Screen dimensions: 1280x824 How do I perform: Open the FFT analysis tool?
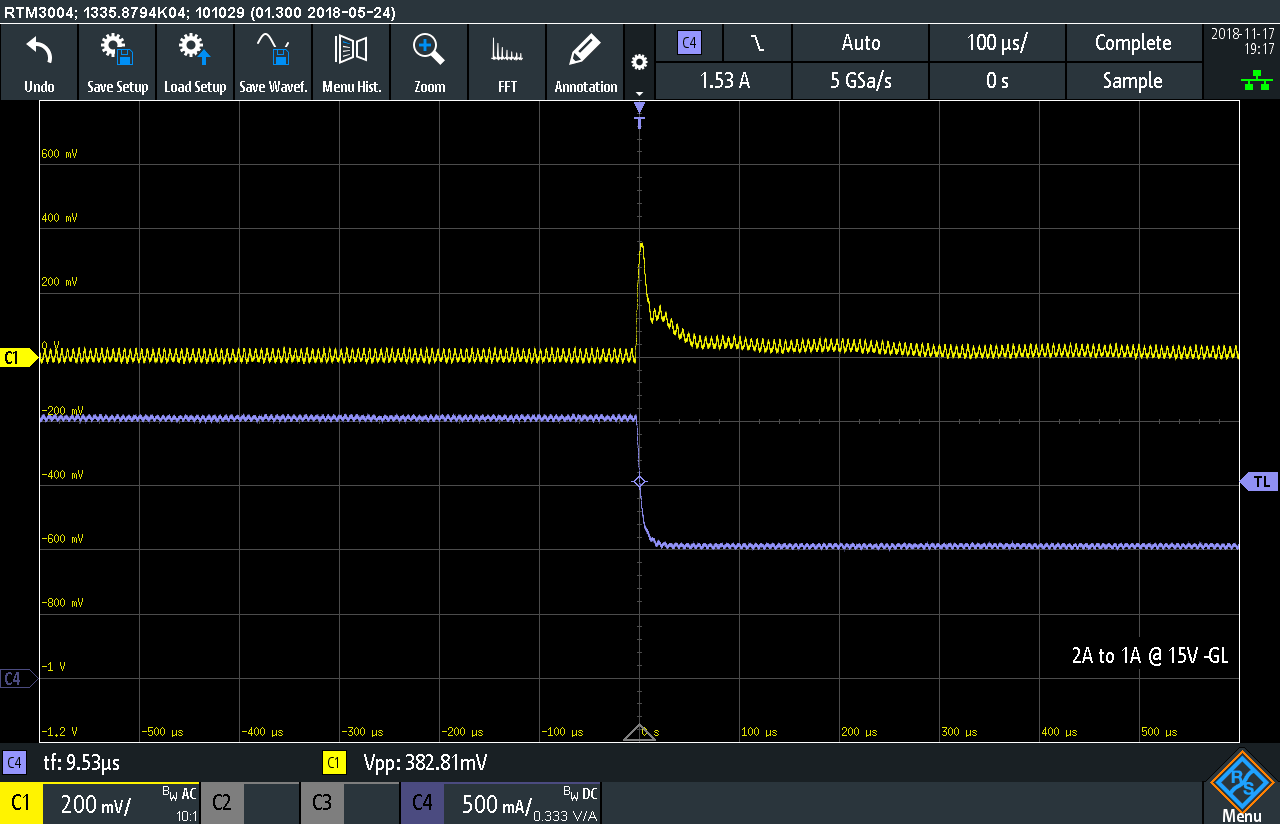click(x=507, y=63)
